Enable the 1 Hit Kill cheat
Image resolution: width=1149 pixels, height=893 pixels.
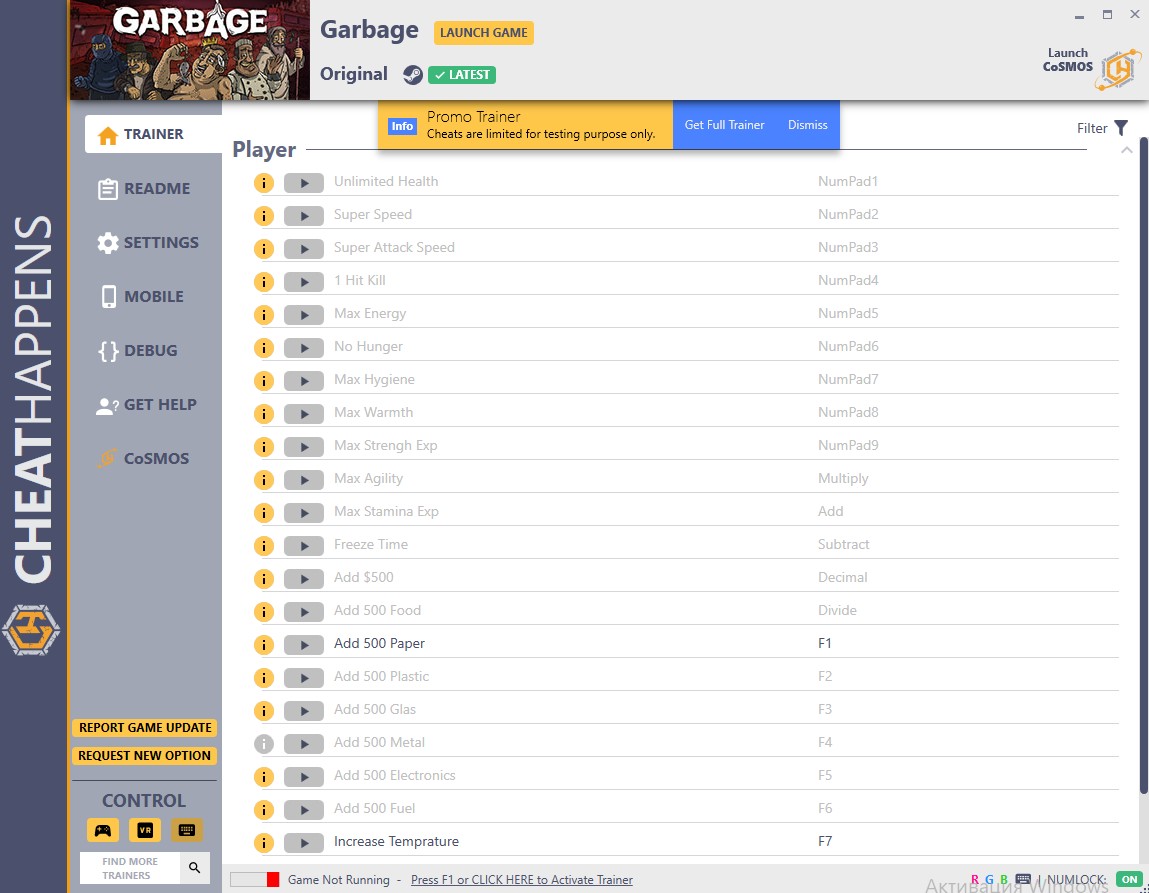pos(304,282)
